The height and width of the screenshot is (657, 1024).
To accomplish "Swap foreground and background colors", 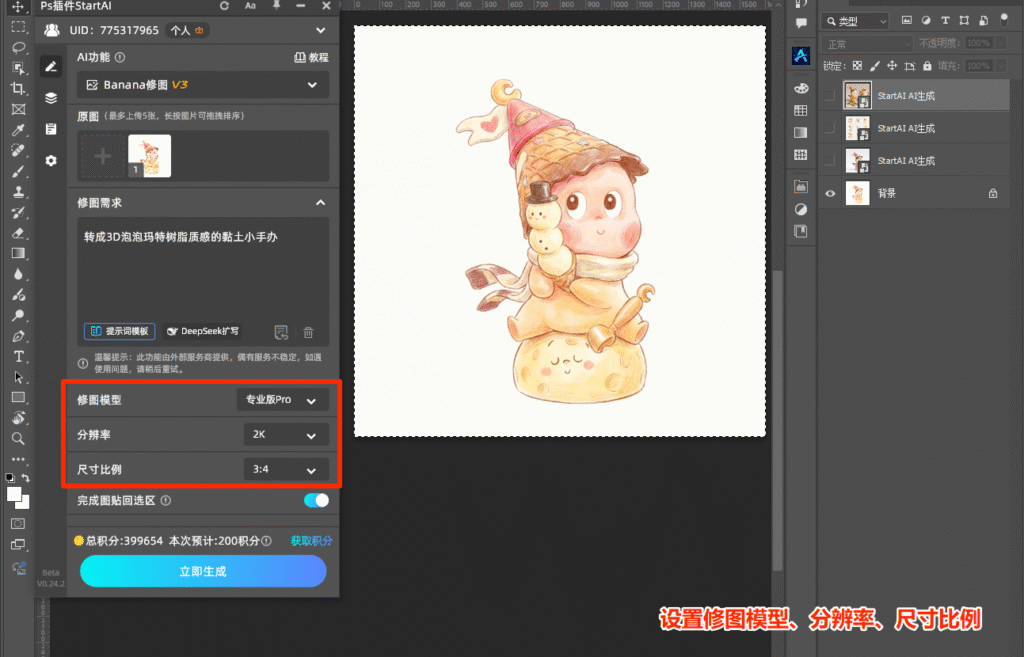I will 25,477.
